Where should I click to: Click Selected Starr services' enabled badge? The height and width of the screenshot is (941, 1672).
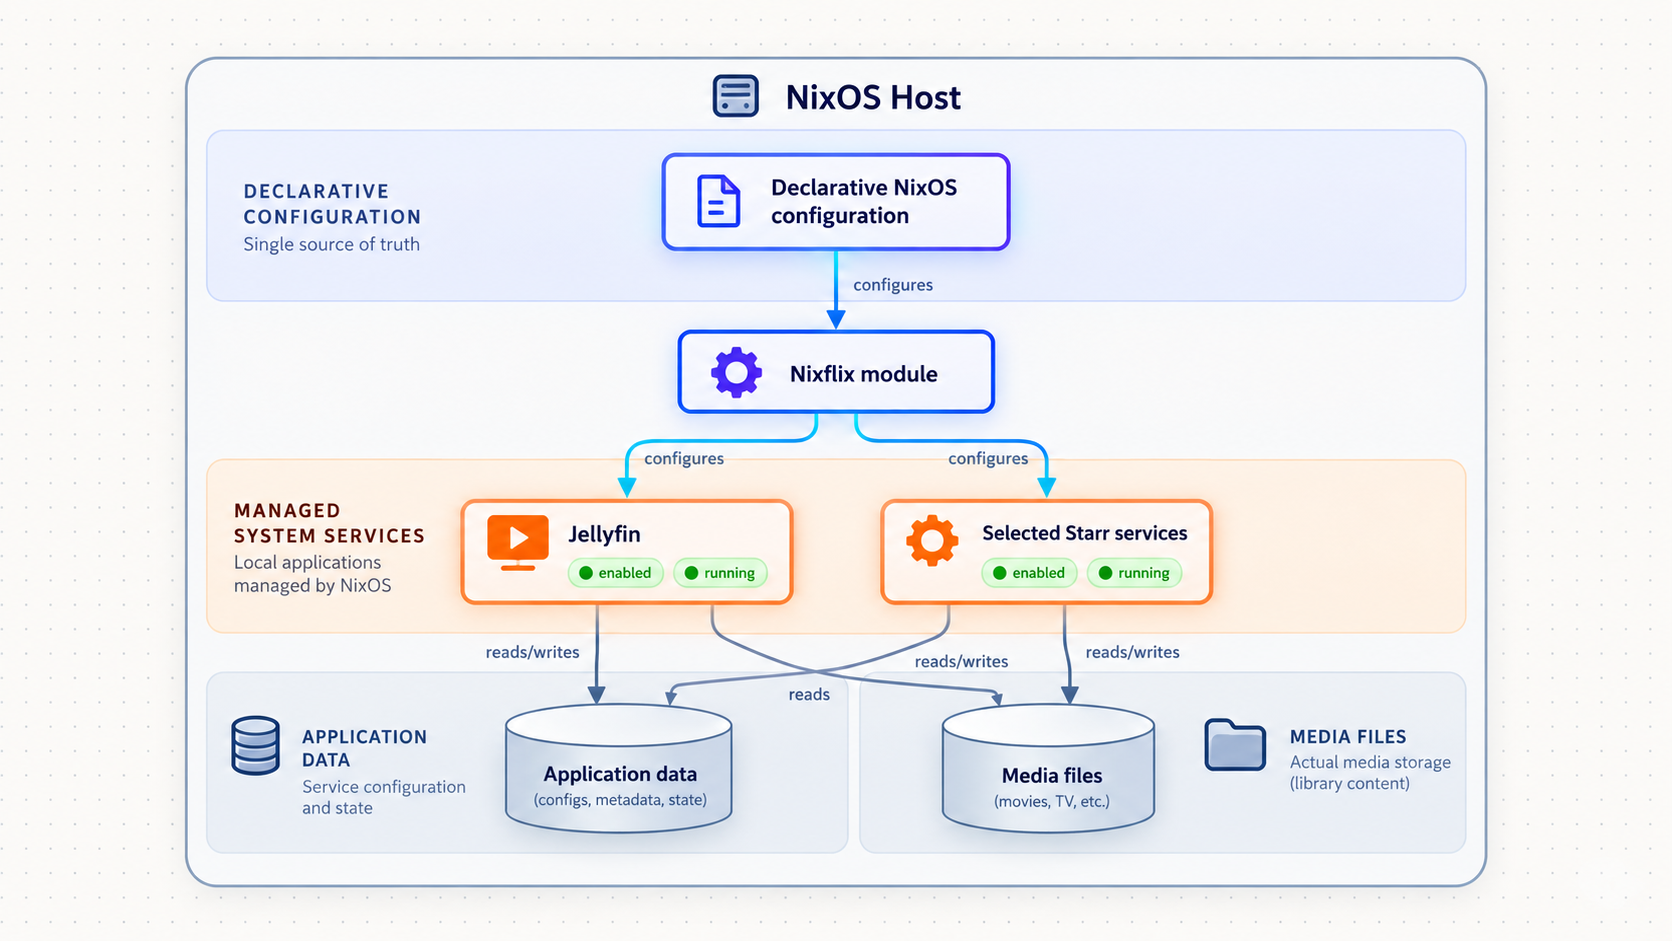(1029, 573)
